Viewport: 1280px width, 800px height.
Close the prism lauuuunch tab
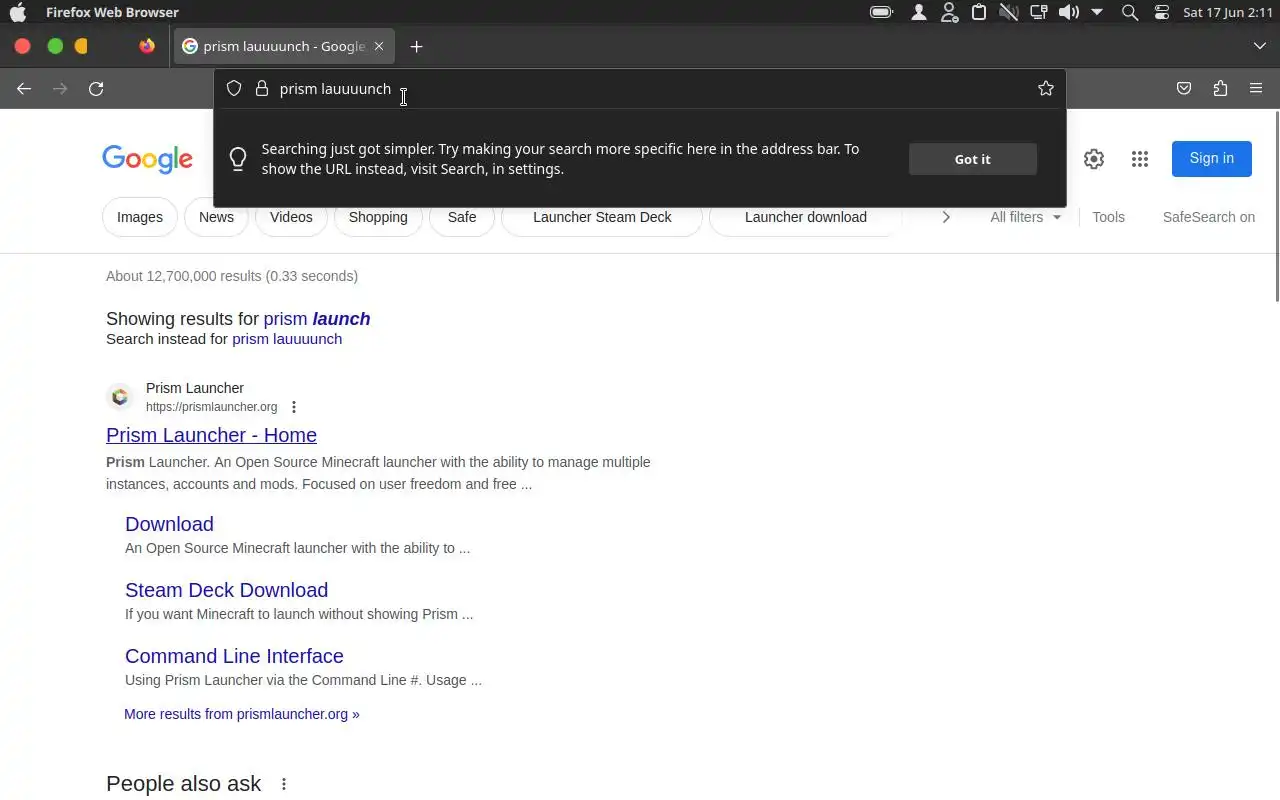click(x=379, y=46)
